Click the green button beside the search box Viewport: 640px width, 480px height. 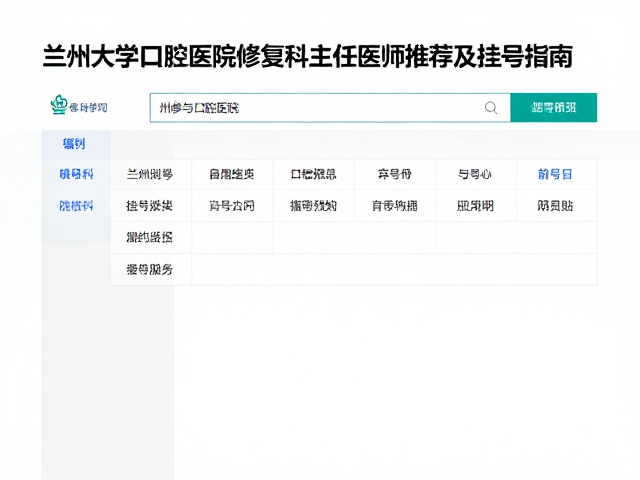(x=553, y=108)
